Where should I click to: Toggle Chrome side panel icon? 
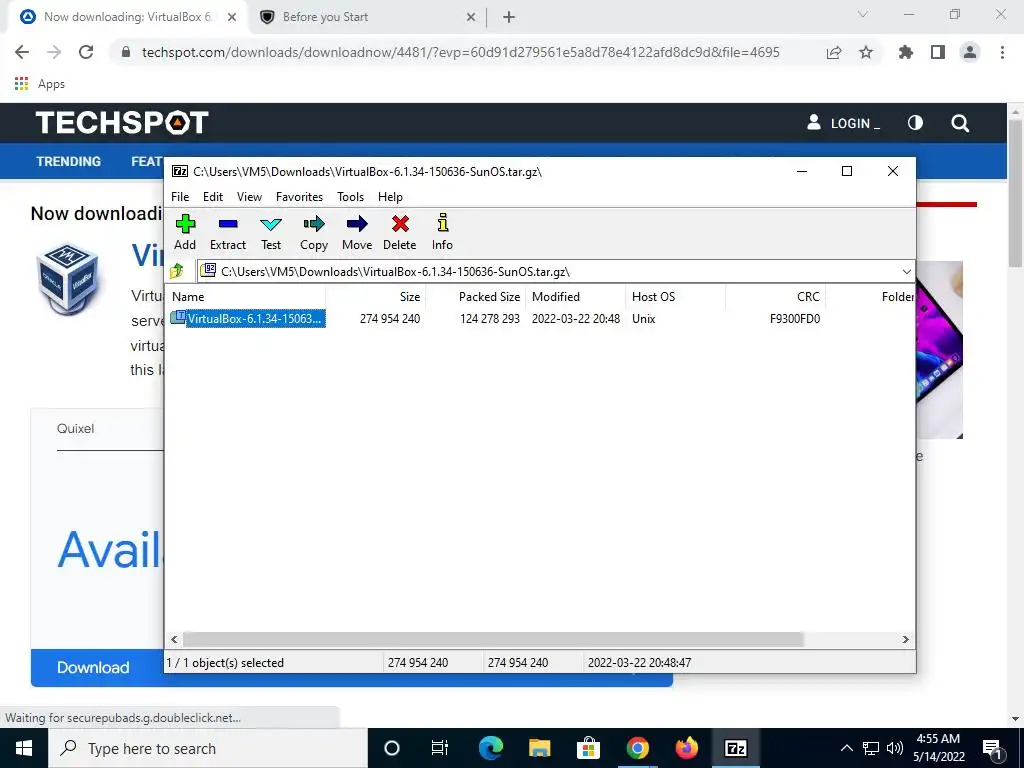point(938,52)
